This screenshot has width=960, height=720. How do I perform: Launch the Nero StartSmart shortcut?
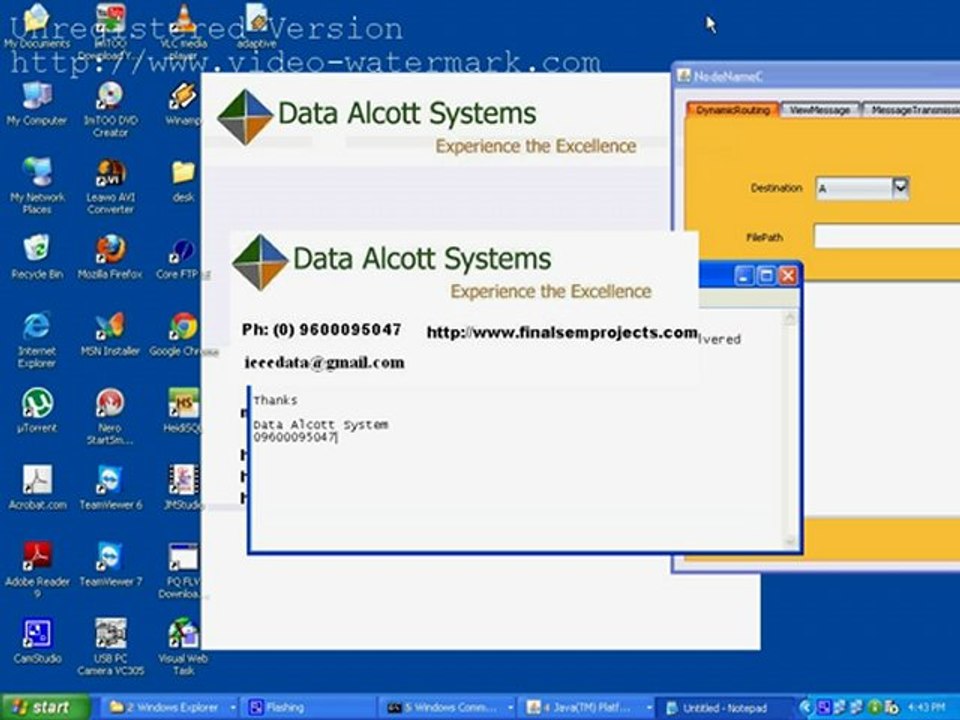point(110,416)
